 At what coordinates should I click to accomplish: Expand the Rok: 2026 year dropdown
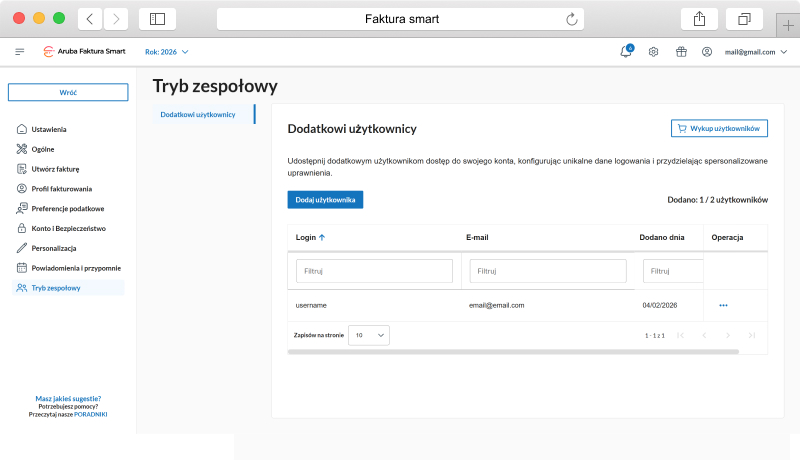[167, 52]
